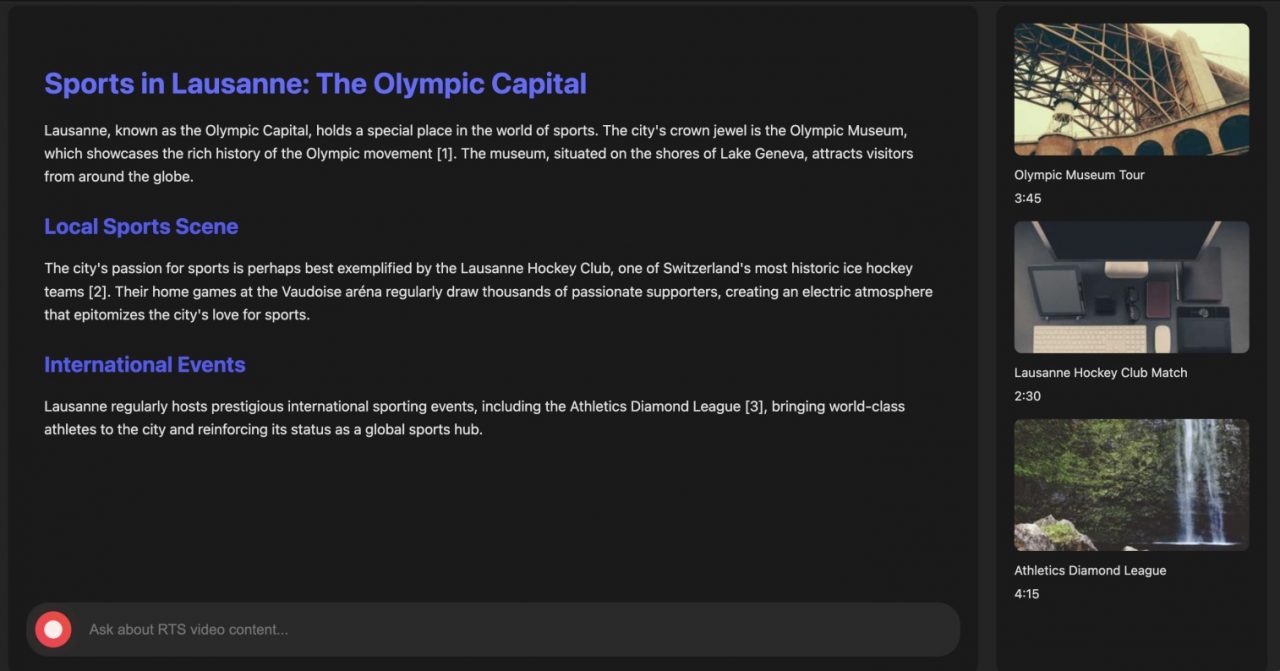Focus the Ask about RTS video content field

click(x=515, y=629)
